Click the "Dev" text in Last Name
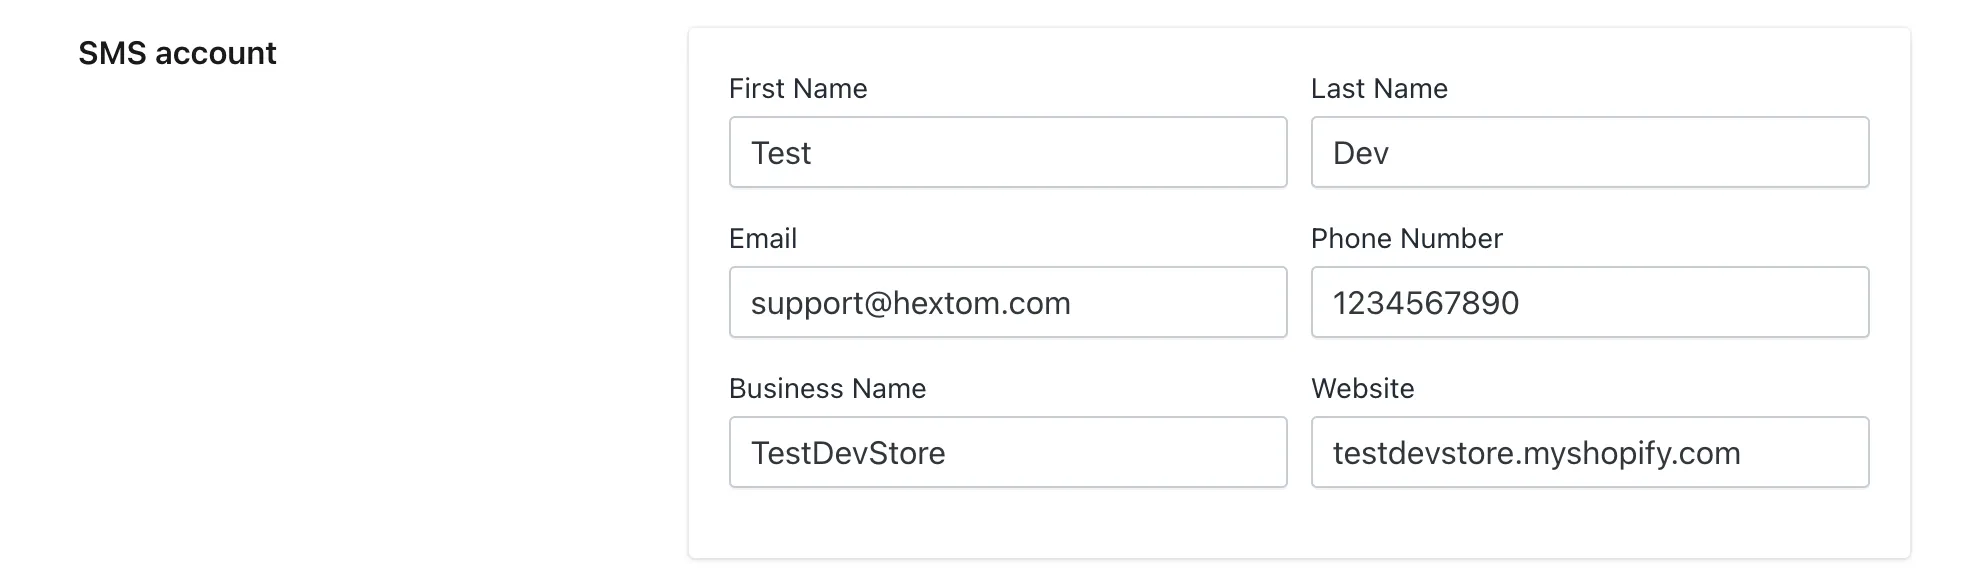Viewport: 1978px width, 582px height. pyautogui.click(x=1360, y=153)
